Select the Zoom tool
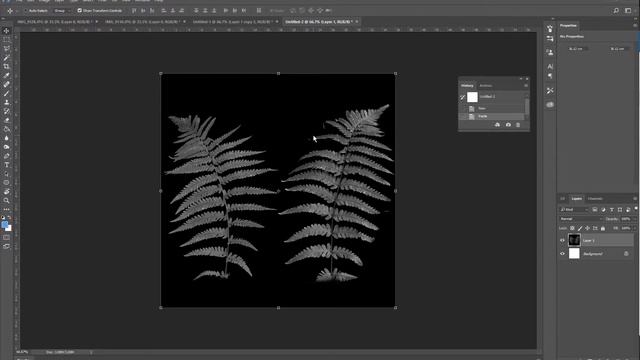This screenshot has width=640, height=360. [x=7, y=200]
